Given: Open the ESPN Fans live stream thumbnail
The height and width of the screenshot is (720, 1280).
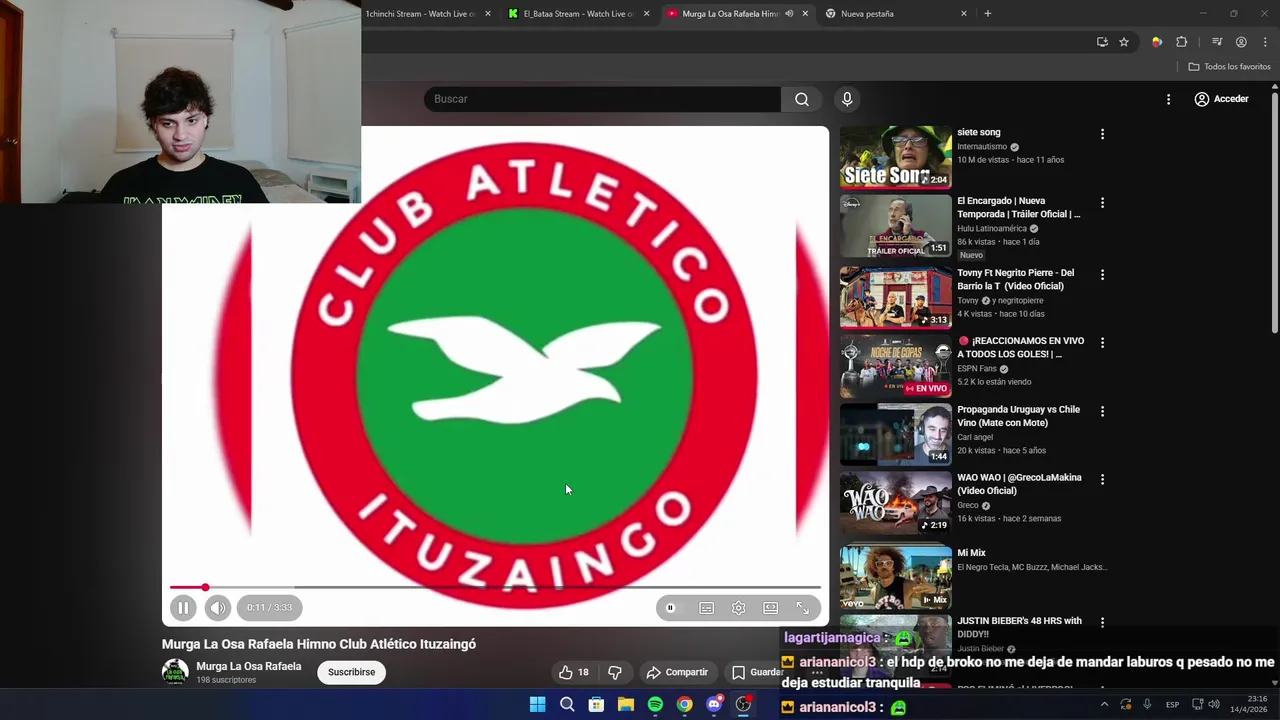Looking at the screenshot, I should pyautogui.click(x=895, y=366).
